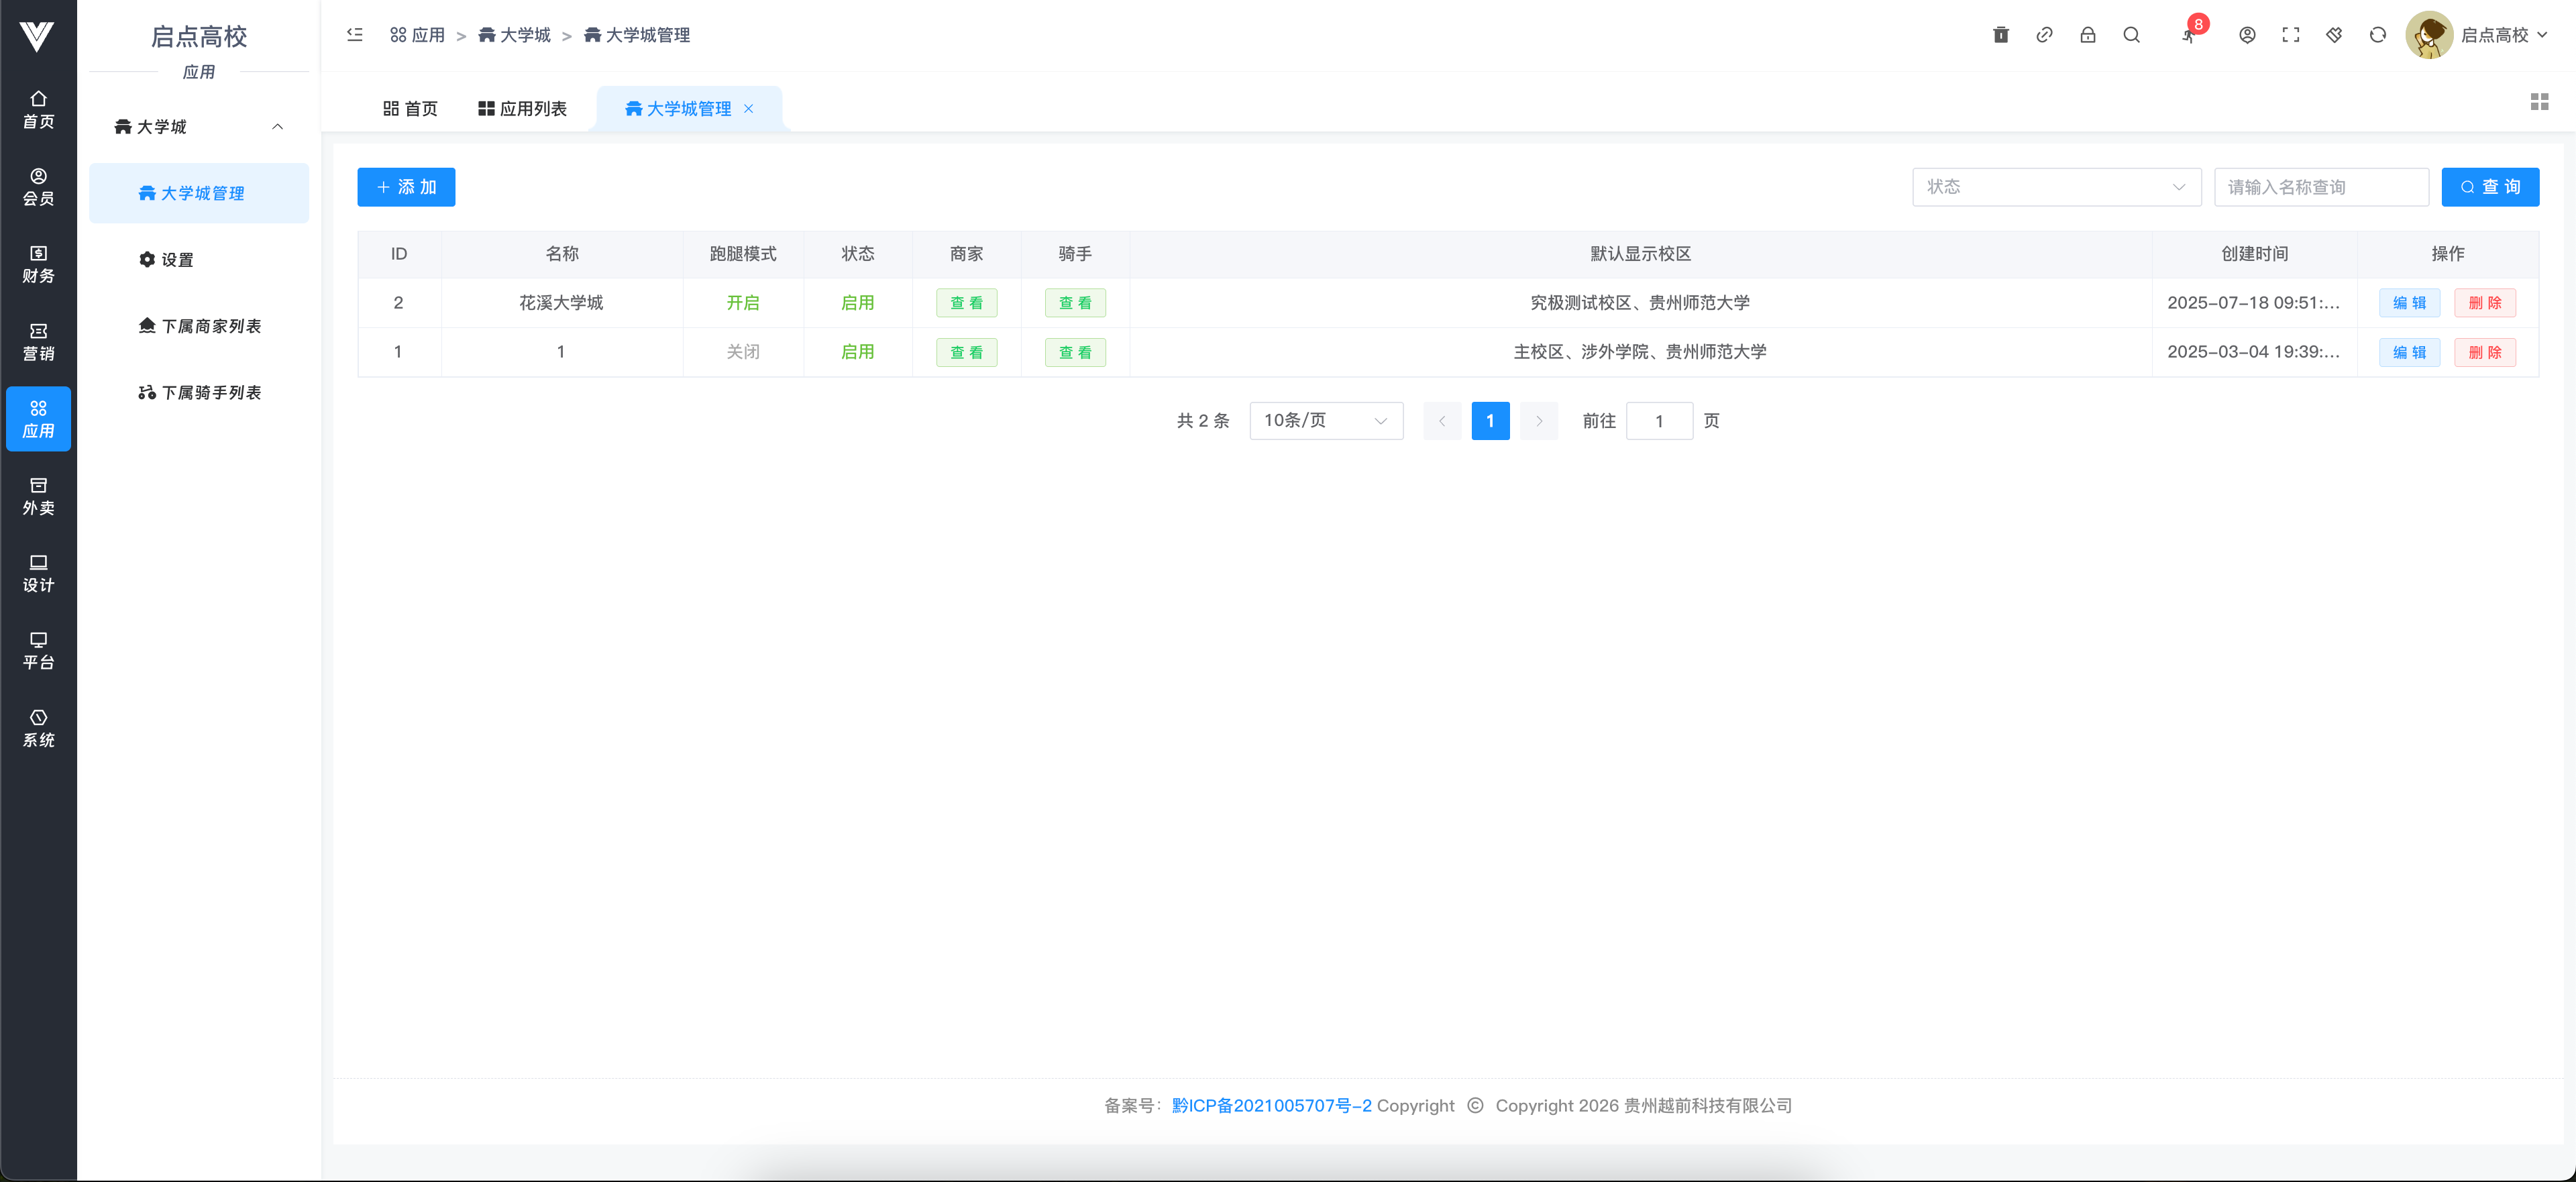
Task: Open the 黔ICP备2021005707号-2 link
Action: coord(1271,1105)
